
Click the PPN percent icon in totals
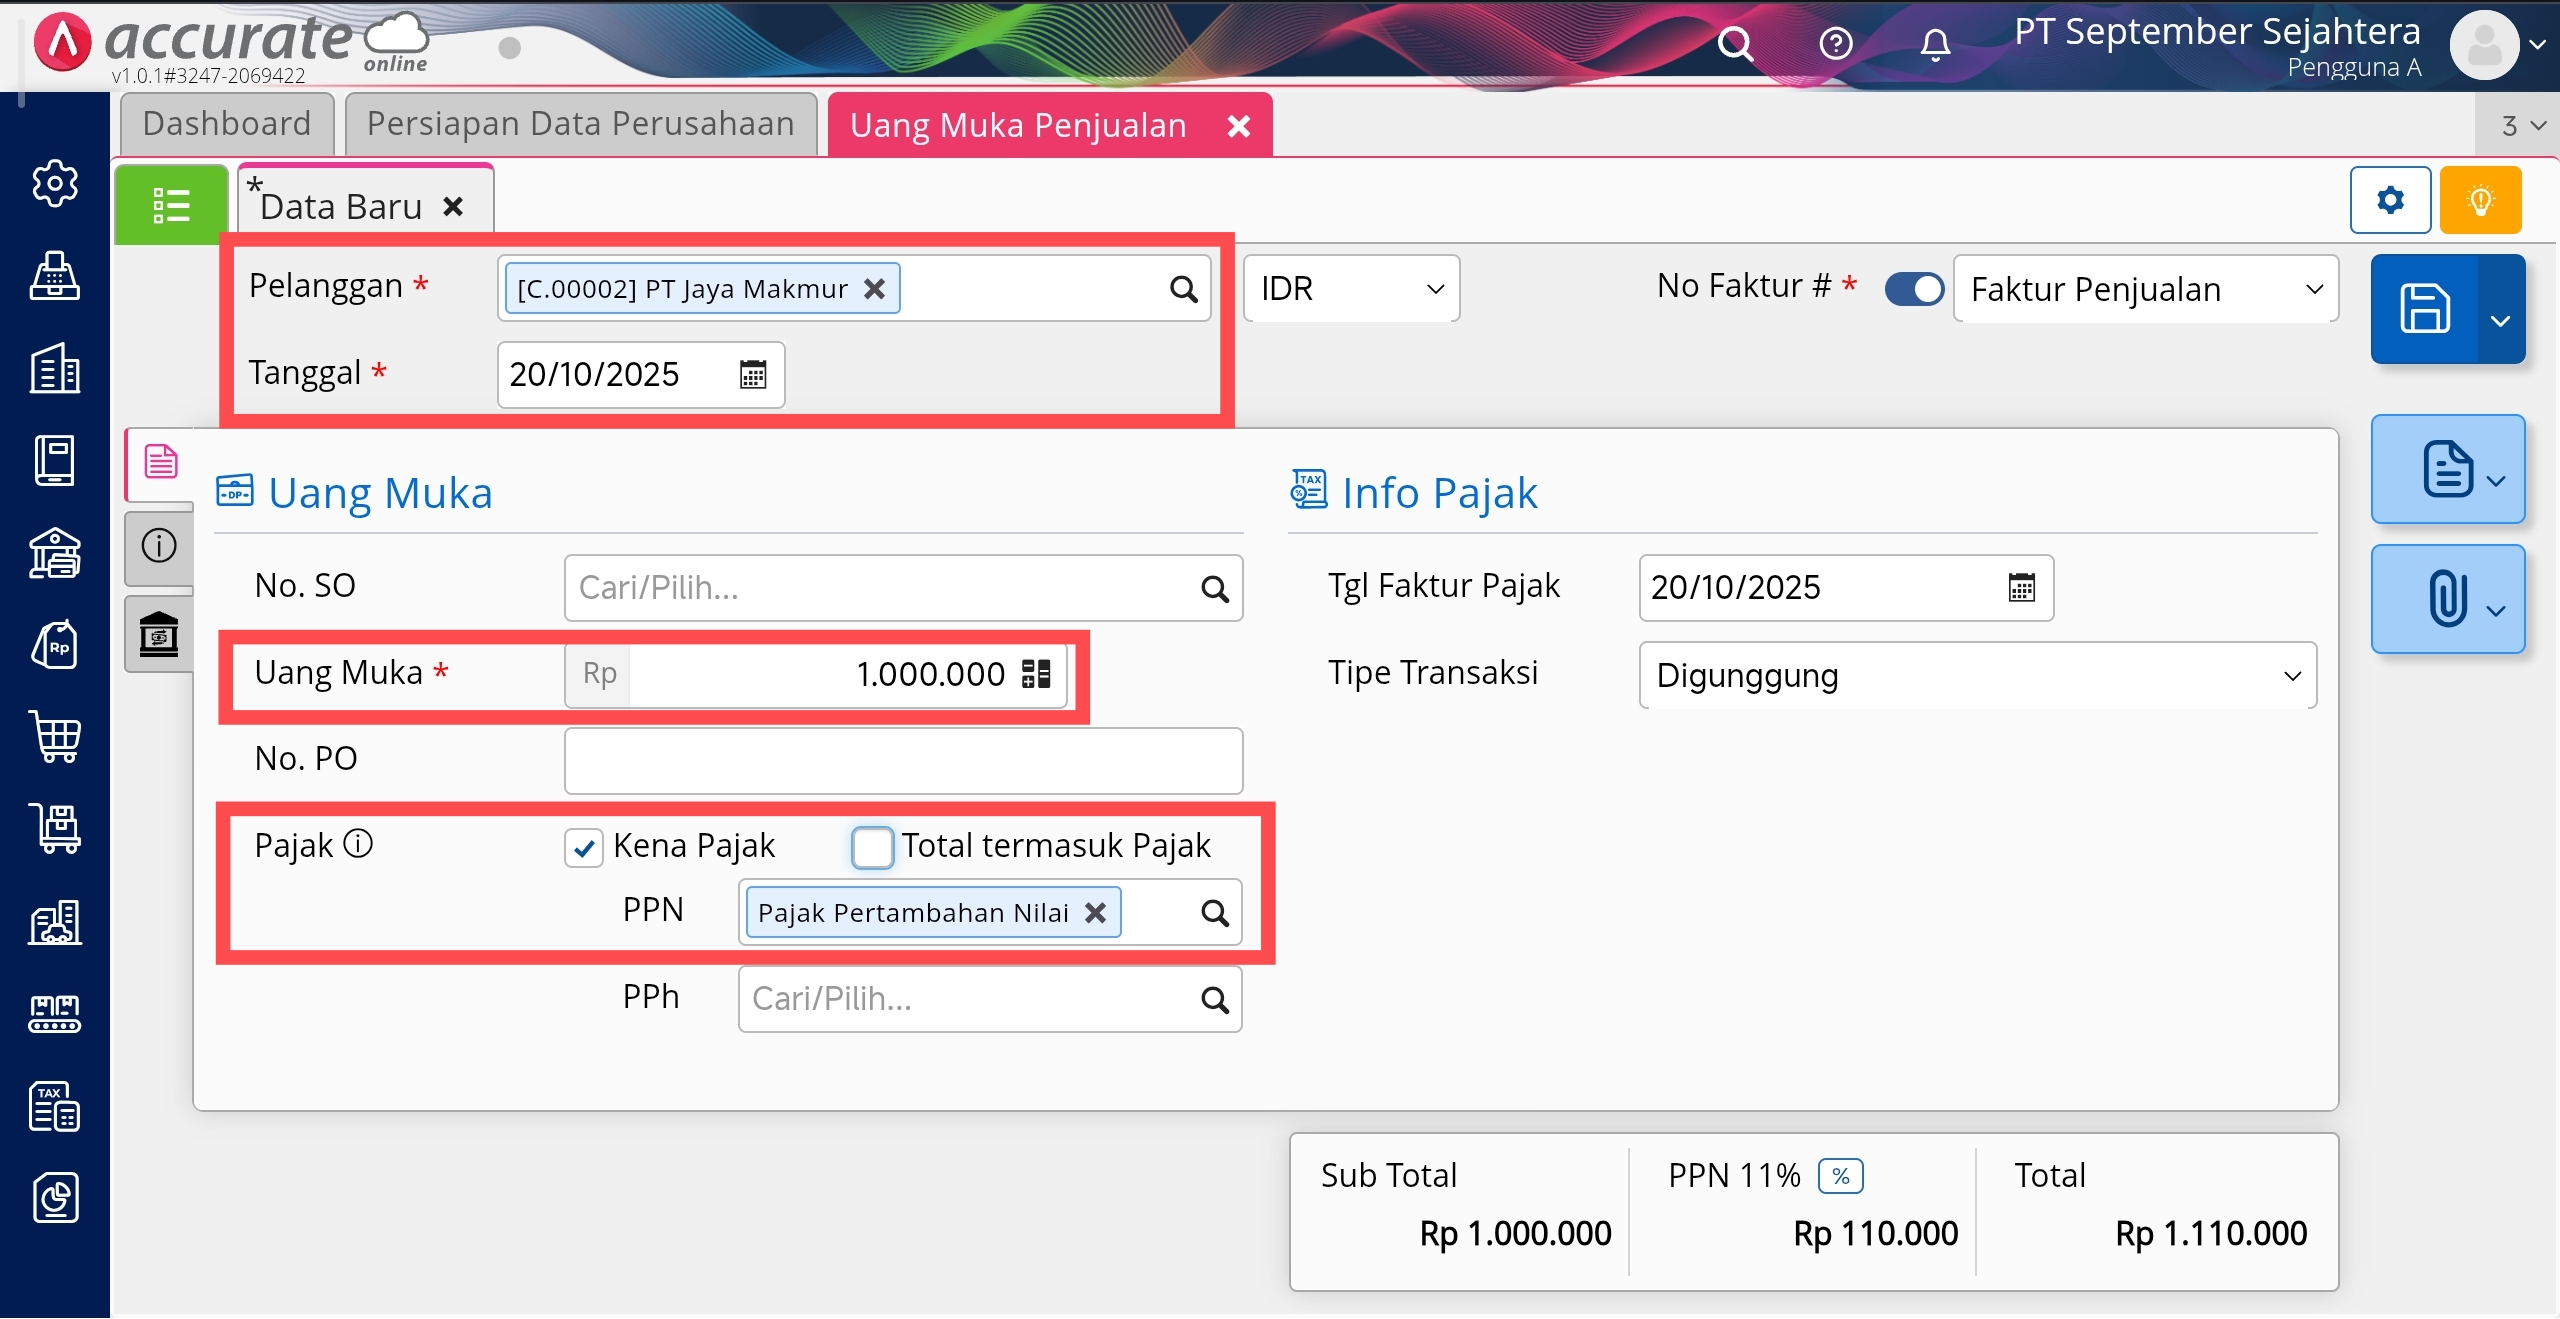(x=1840, y=1176)
